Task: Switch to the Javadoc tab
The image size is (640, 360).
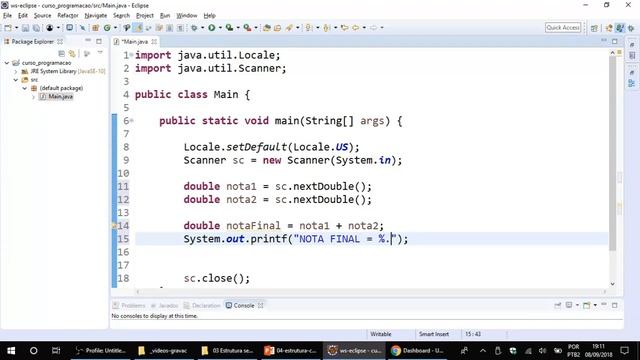Action: 164,305
